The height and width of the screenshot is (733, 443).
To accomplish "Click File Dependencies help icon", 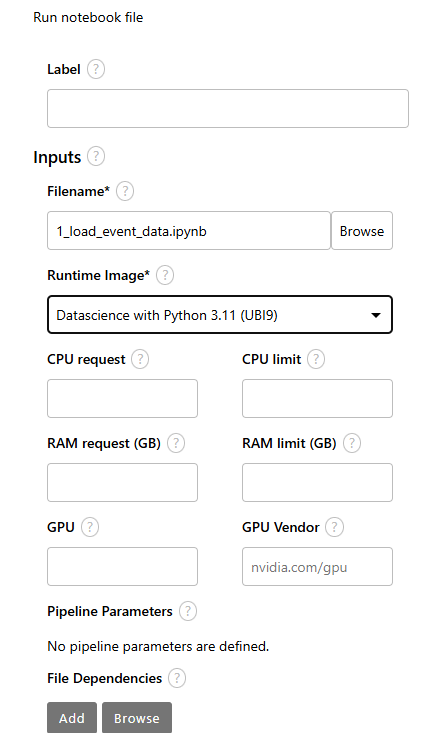I will (177, 678).
